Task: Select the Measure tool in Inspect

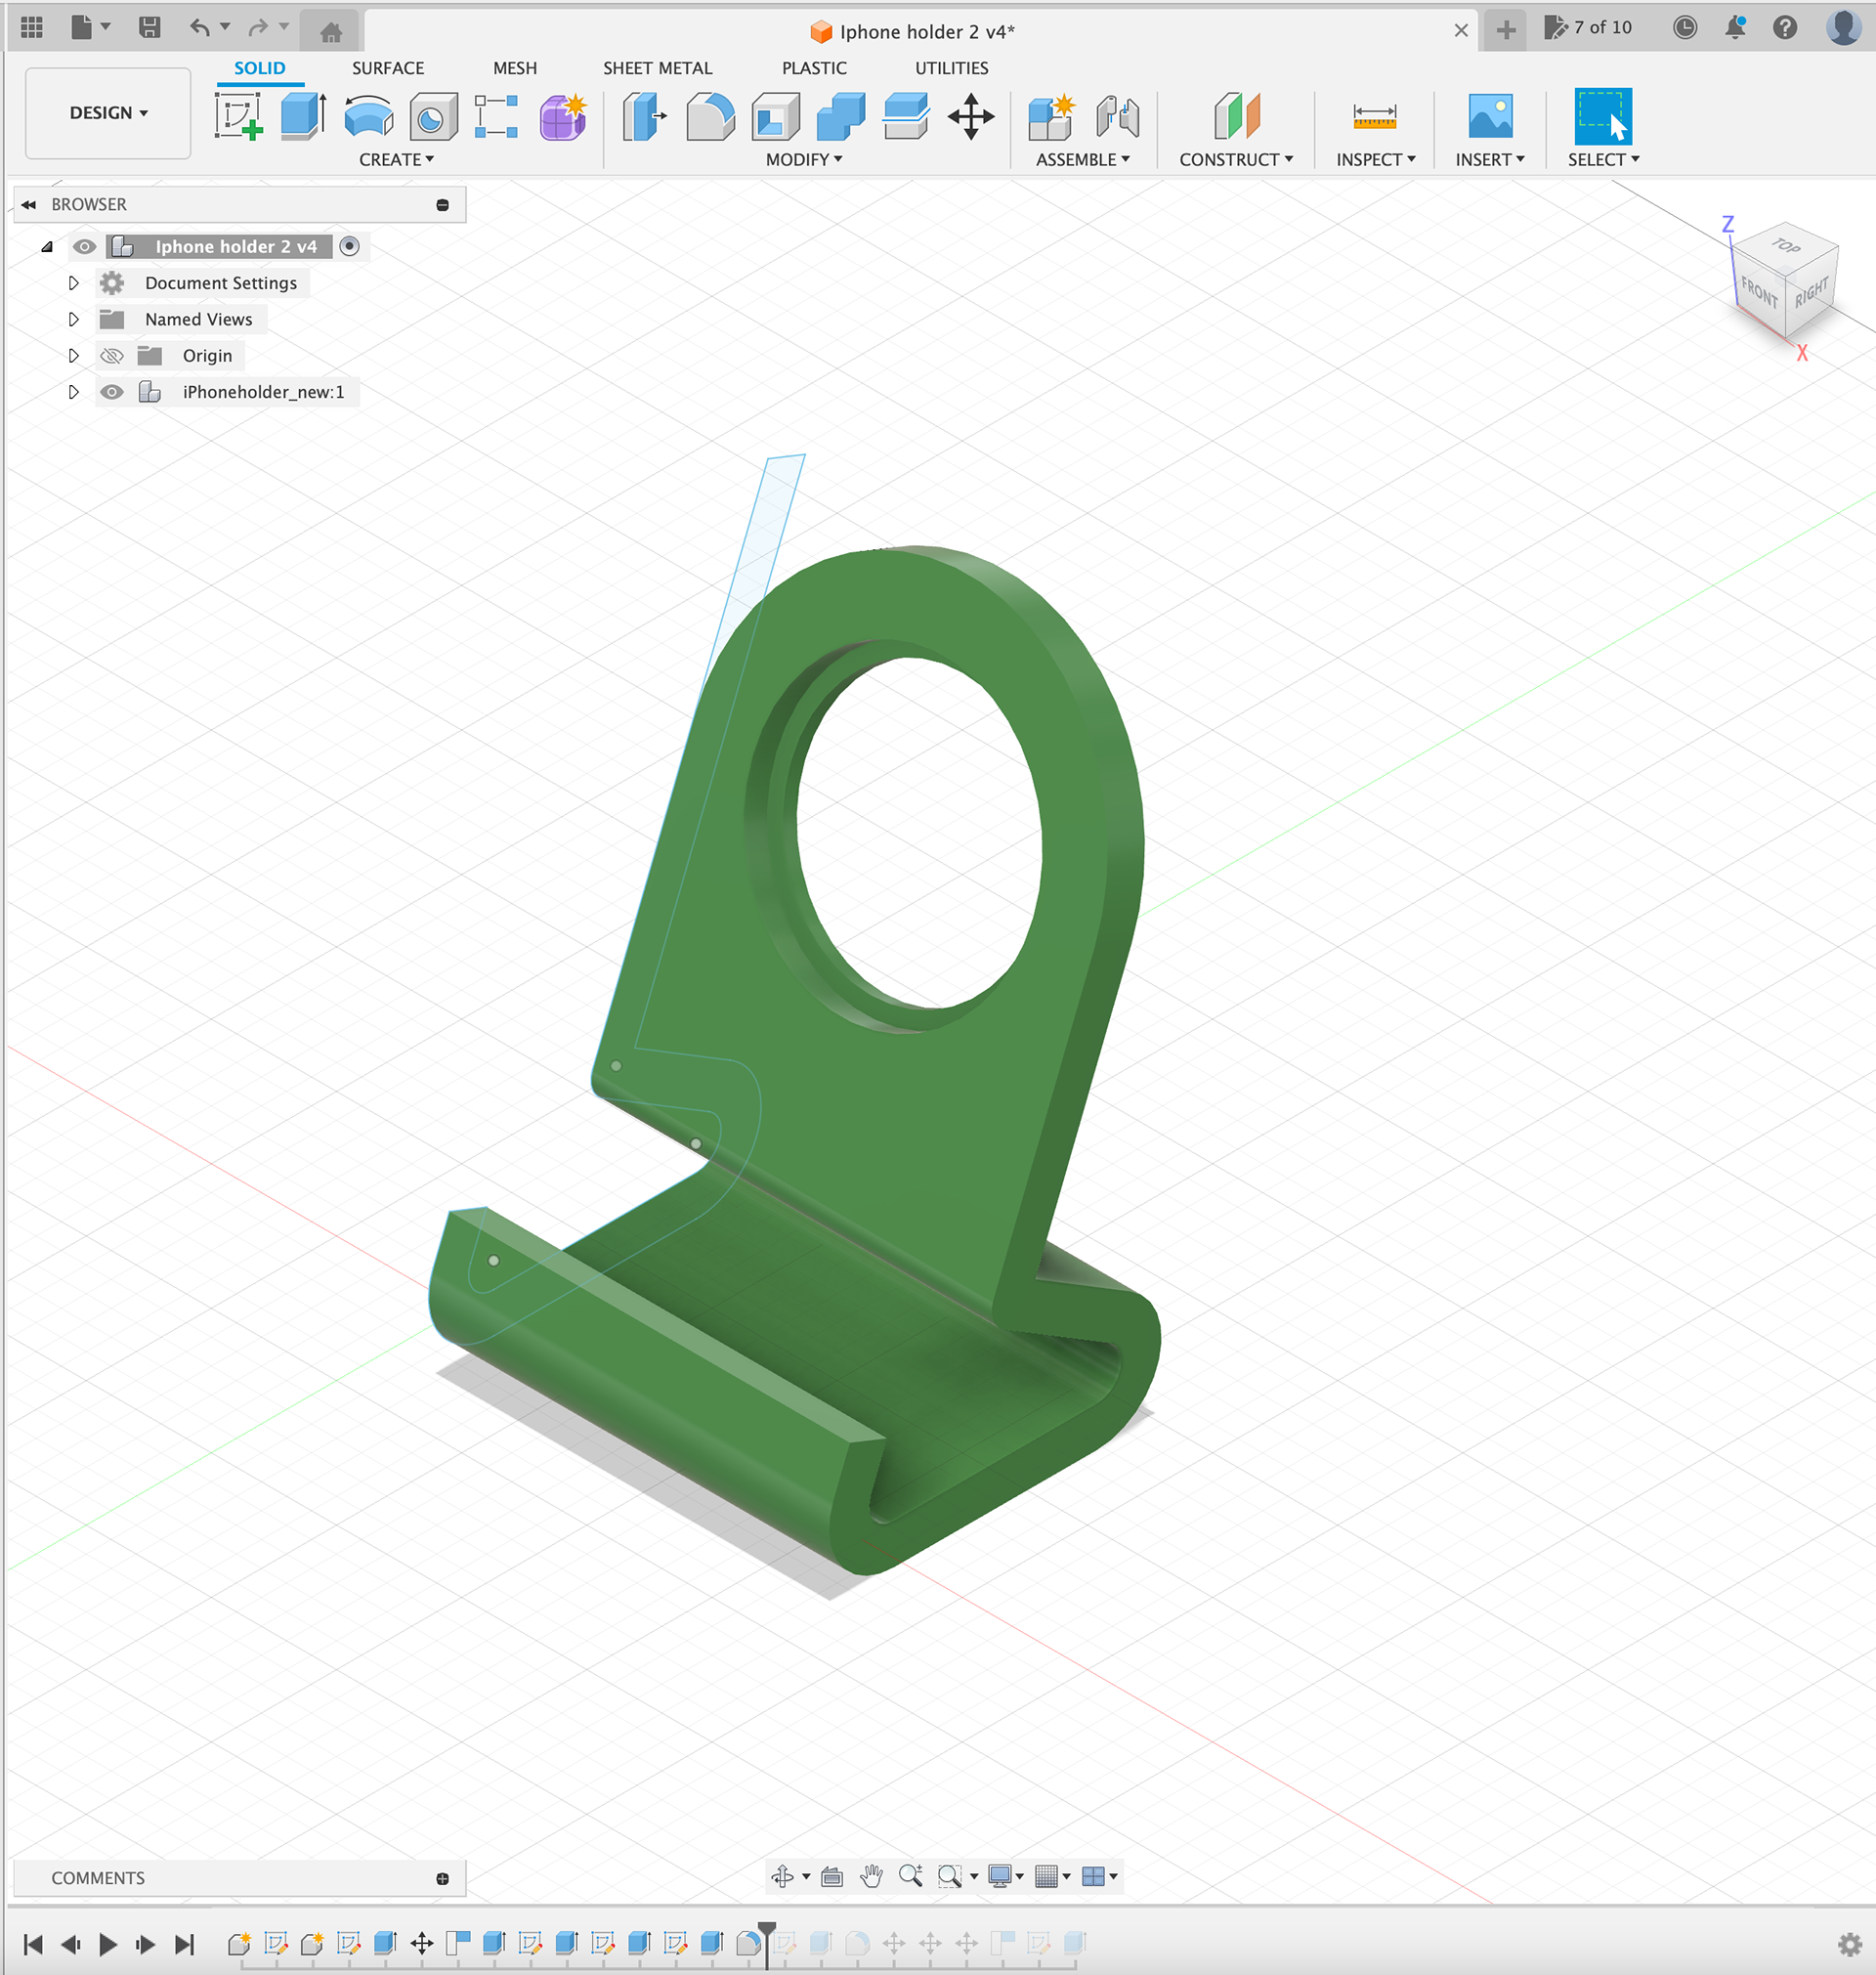Action: 1375,116
